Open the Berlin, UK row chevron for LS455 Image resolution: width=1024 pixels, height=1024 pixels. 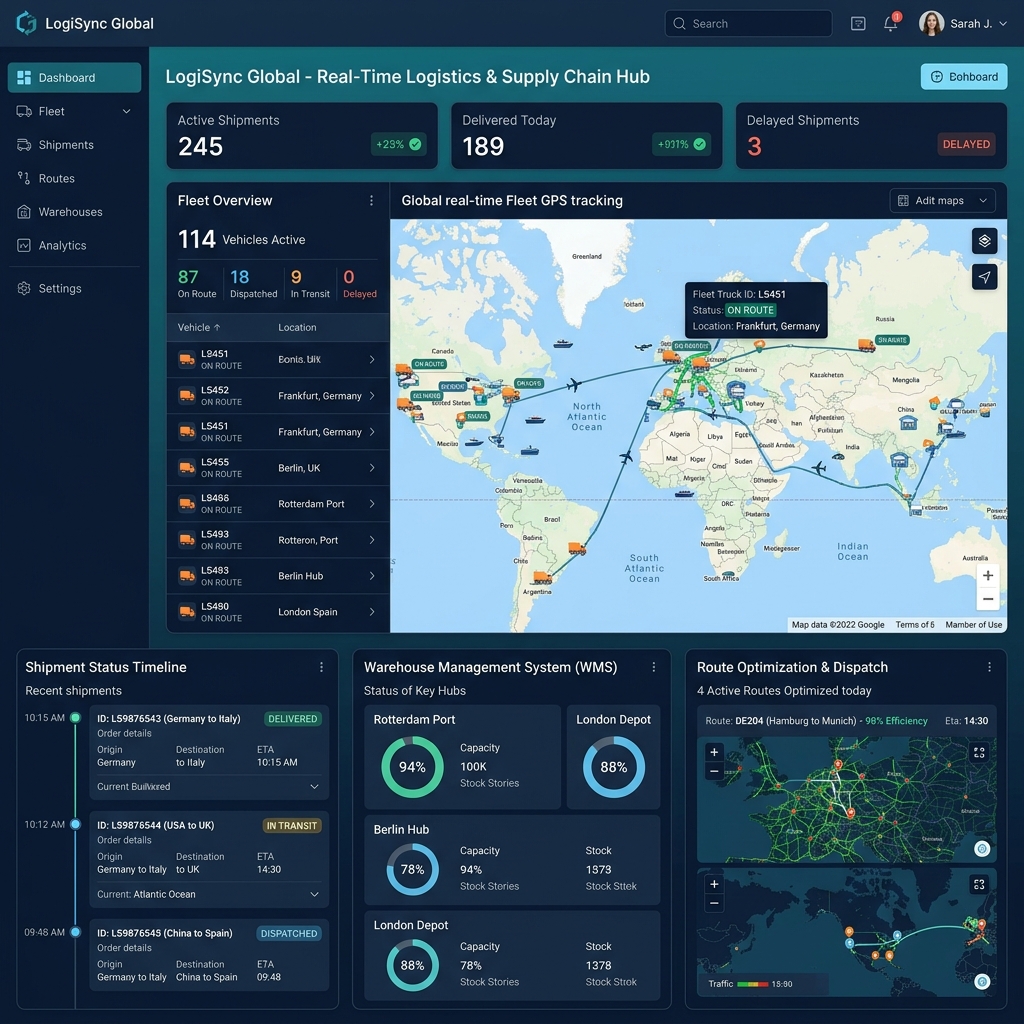pyautogui.click(x=372, y=468)
